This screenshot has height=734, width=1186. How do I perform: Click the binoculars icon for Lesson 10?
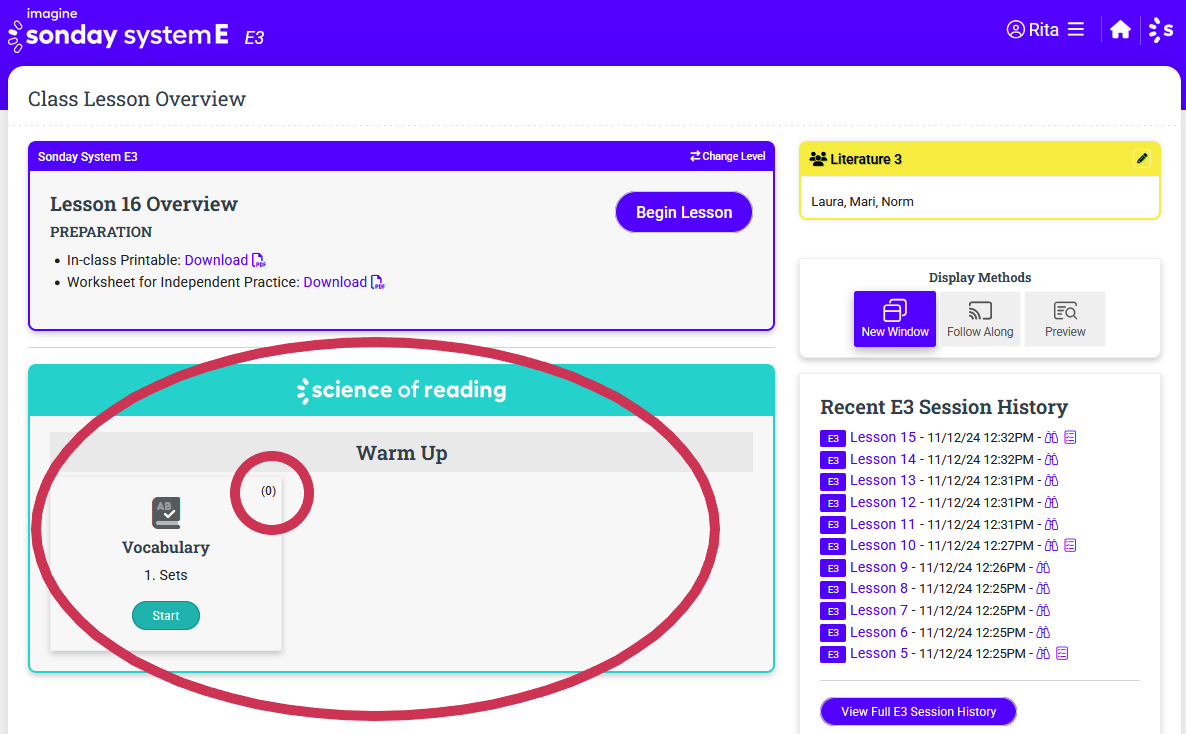(1051, 546)
